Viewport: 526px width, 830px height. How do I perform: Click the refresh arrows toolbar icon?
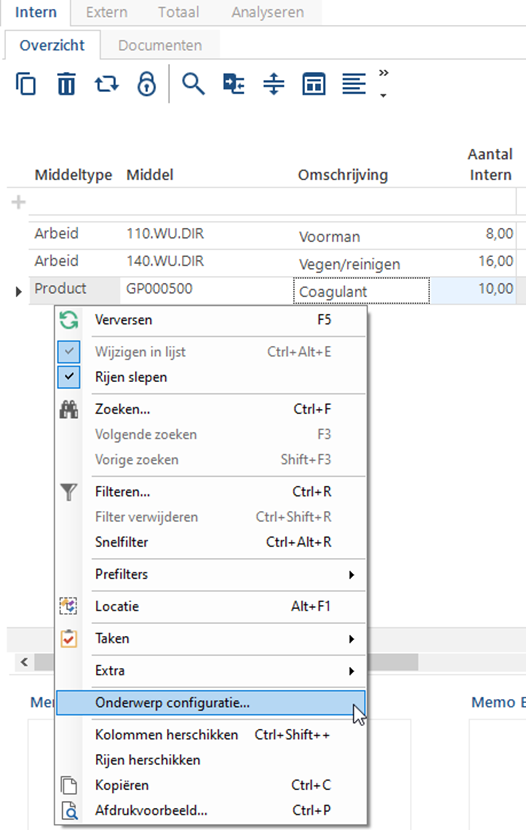click(106, 84)
